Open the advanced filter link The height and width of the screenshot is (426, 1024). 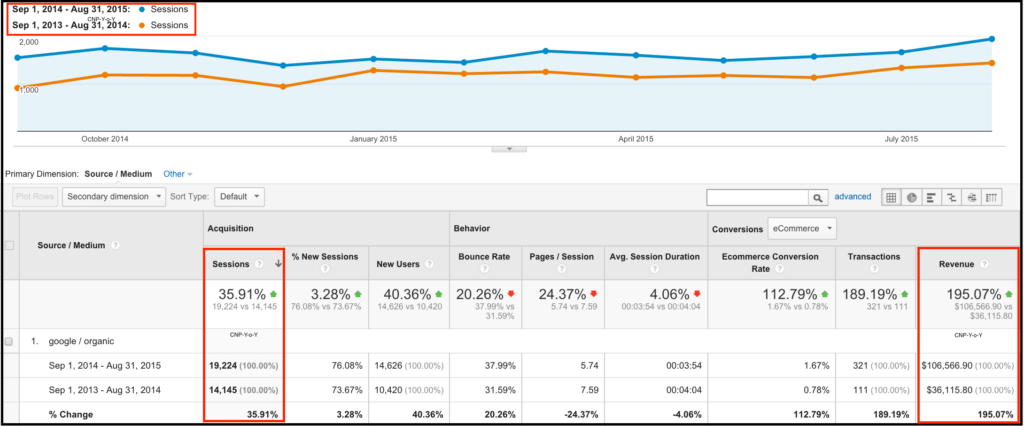(x=852, y=196)
